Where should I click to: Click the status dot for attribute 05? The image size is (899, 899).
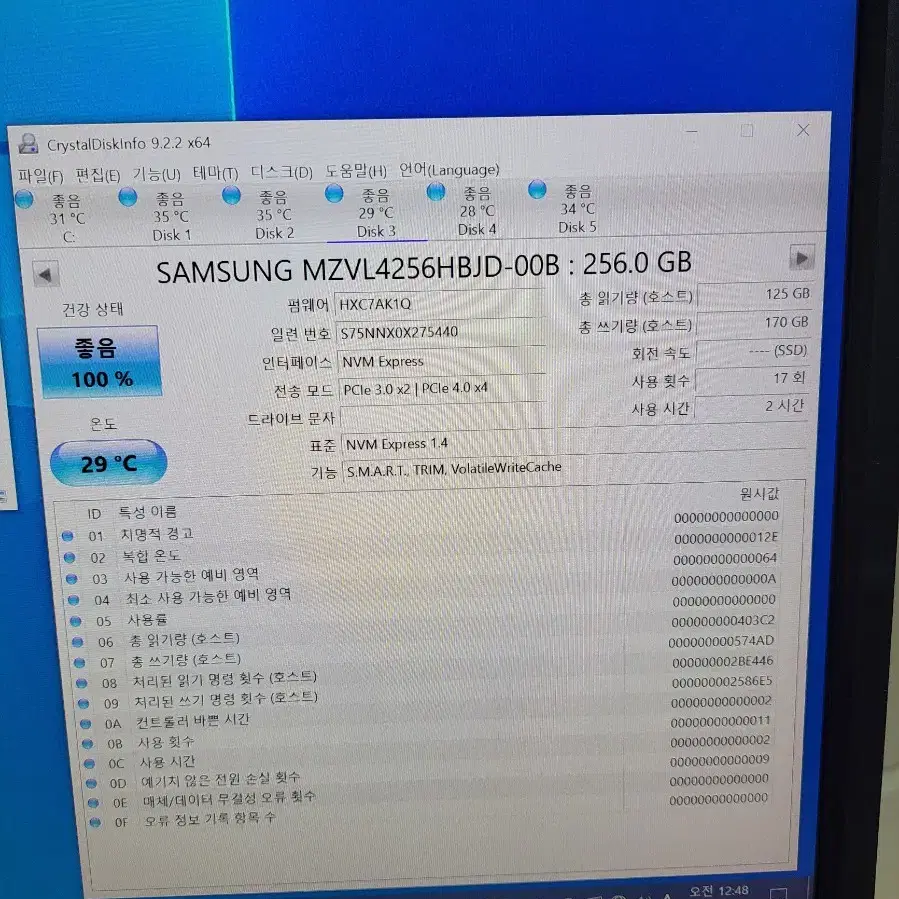pyautogui.click(x=75, y=621)
